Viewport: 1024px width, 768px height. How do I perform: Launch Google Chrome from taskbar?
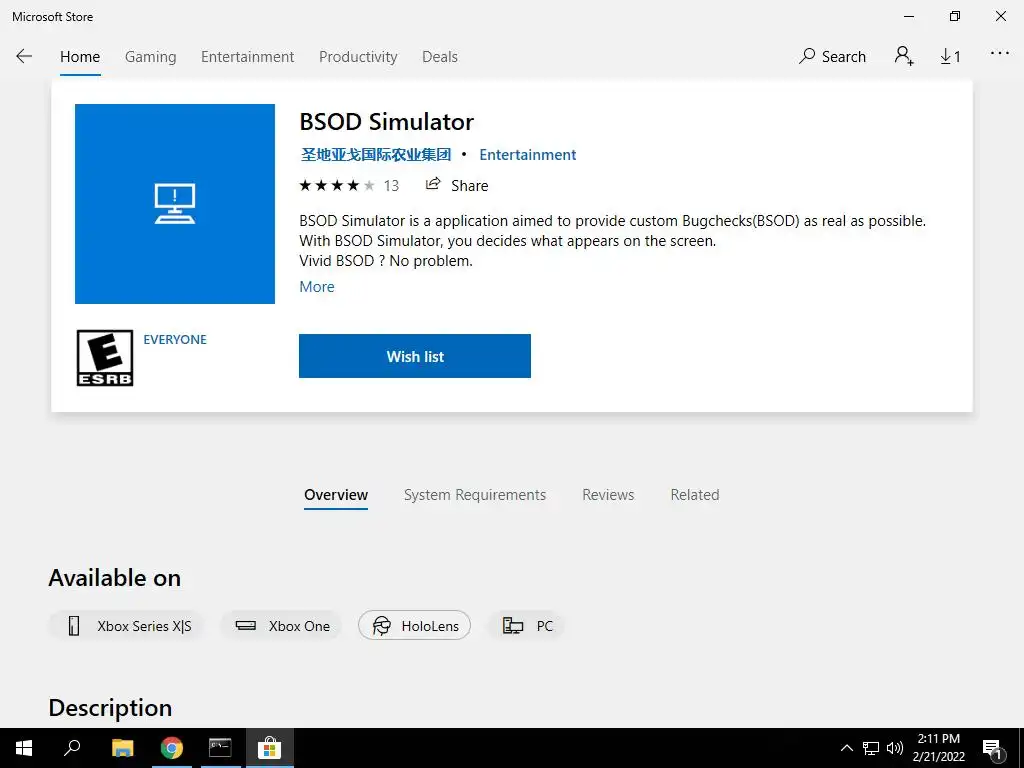pos(172,748)
